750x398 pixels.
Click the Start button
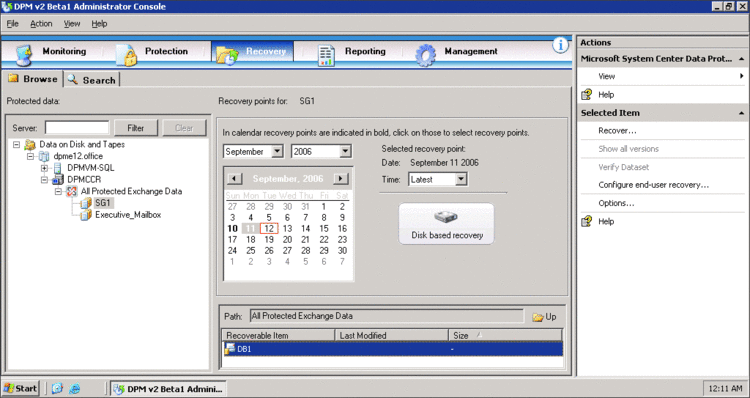(20, 388)
